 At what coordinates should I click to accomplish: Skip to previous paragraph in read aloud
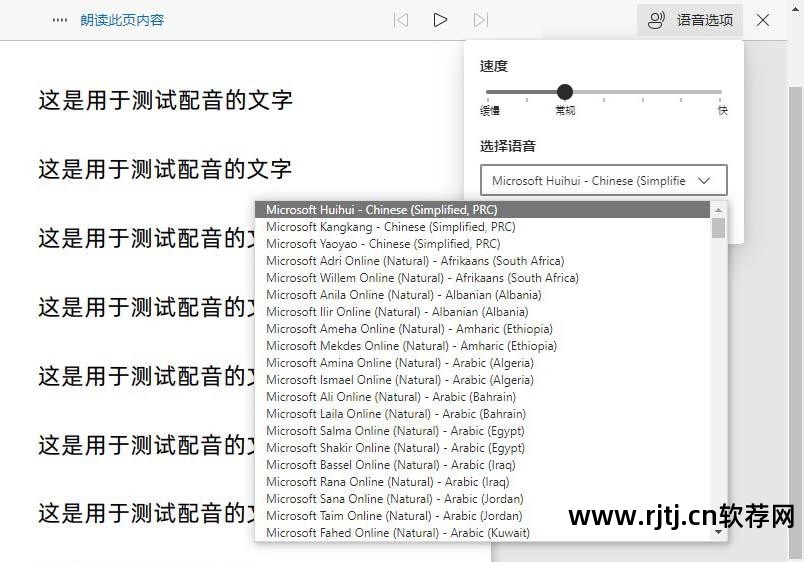[x=401, y=20]
